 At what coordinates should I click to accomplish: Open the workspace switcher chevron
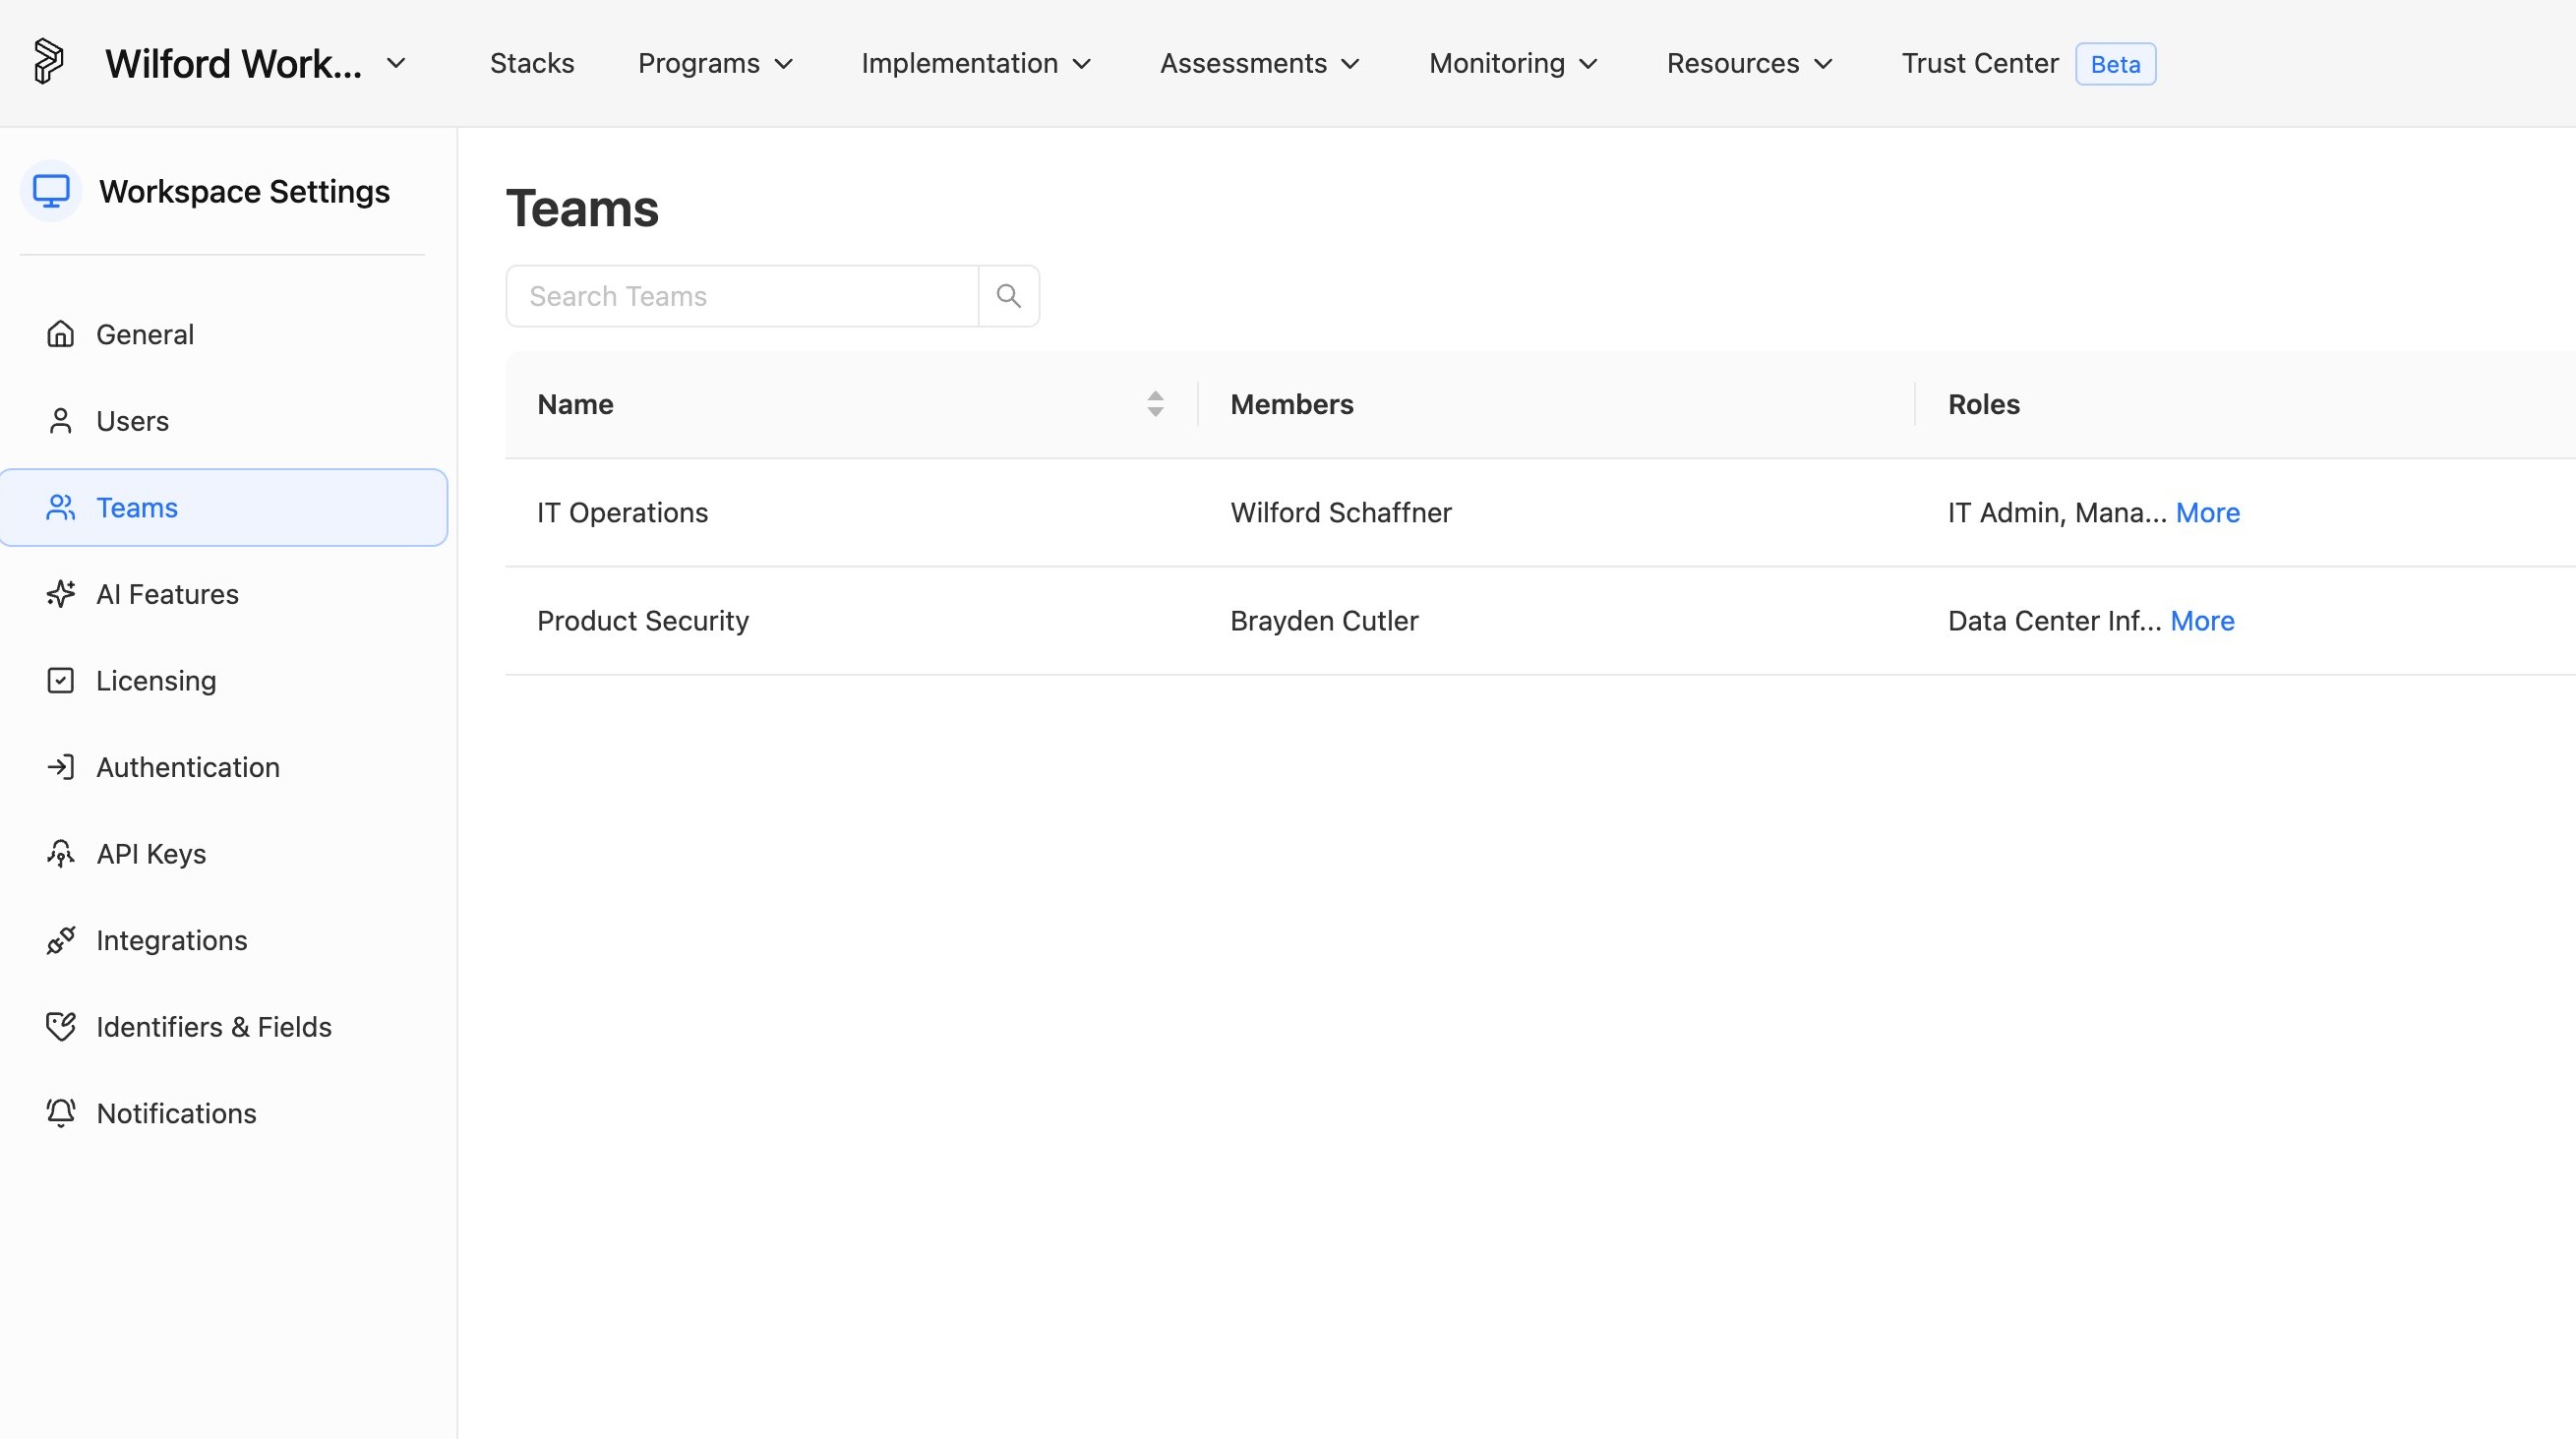click(396, 63)
